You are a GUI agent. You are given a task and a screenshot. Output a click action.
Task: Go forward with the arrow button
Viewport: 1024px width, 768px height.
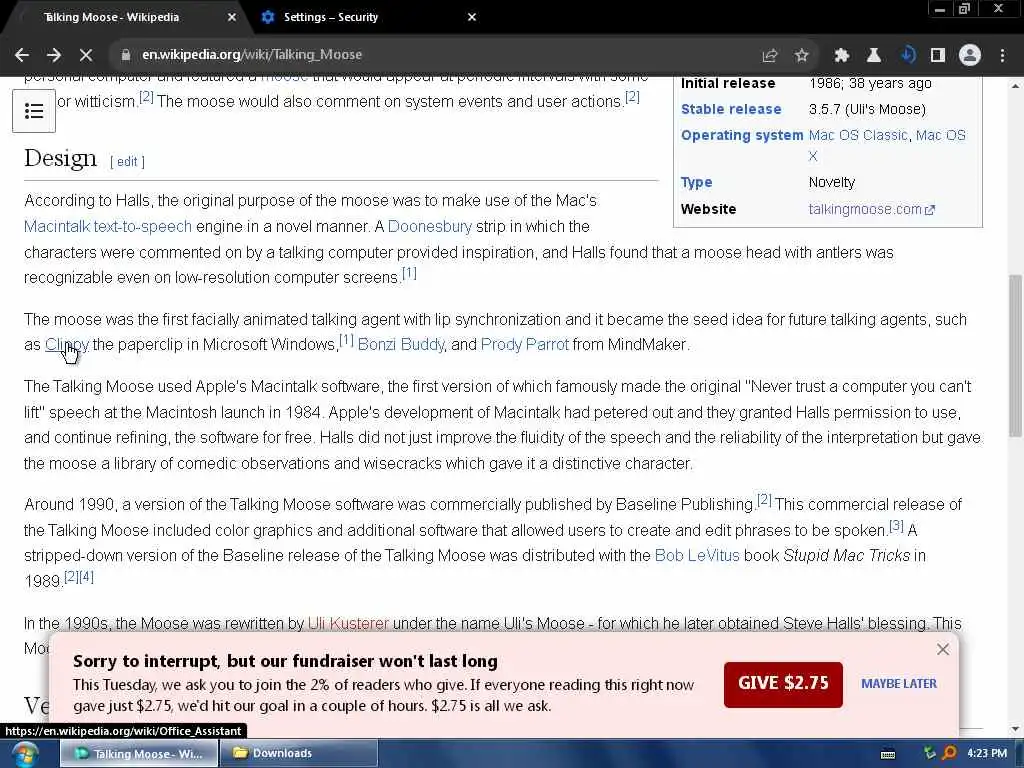click(54, 55)
